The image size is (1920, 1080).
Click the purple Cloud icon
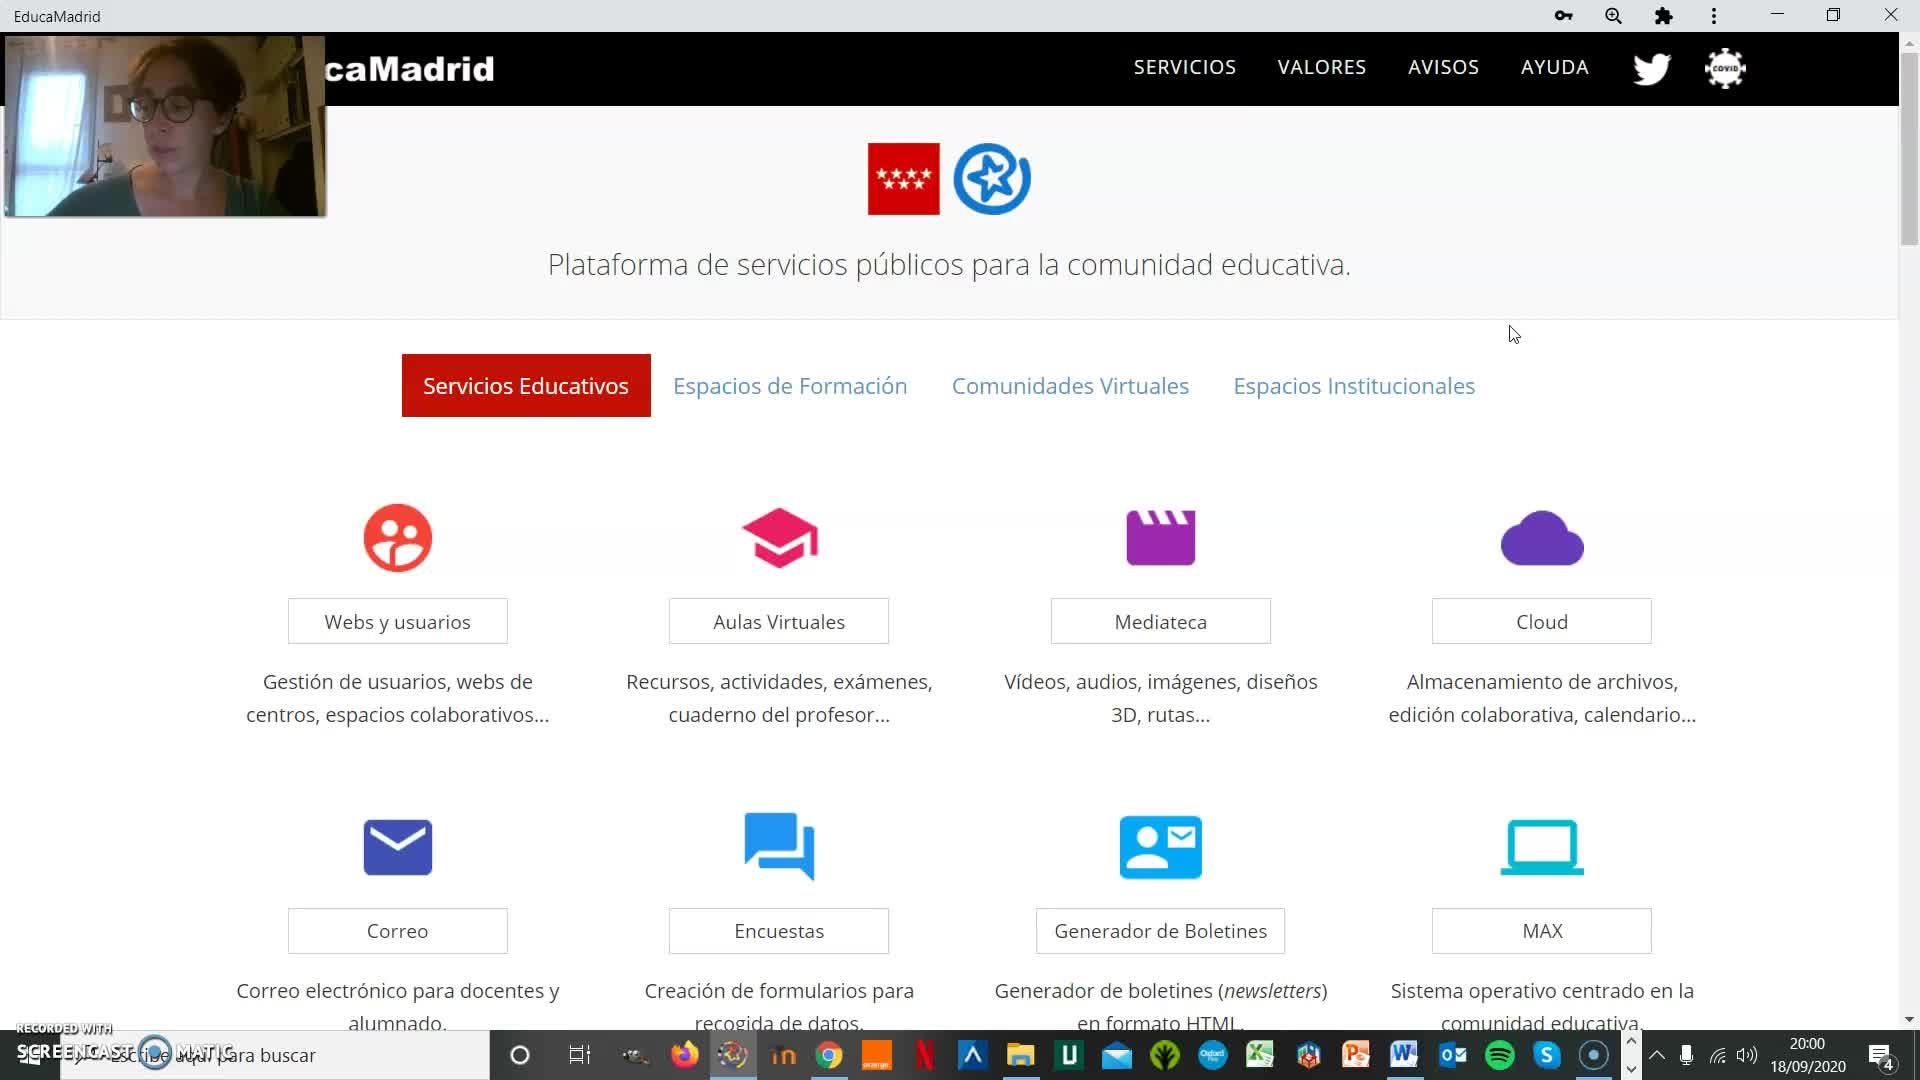pos(1541,538)
